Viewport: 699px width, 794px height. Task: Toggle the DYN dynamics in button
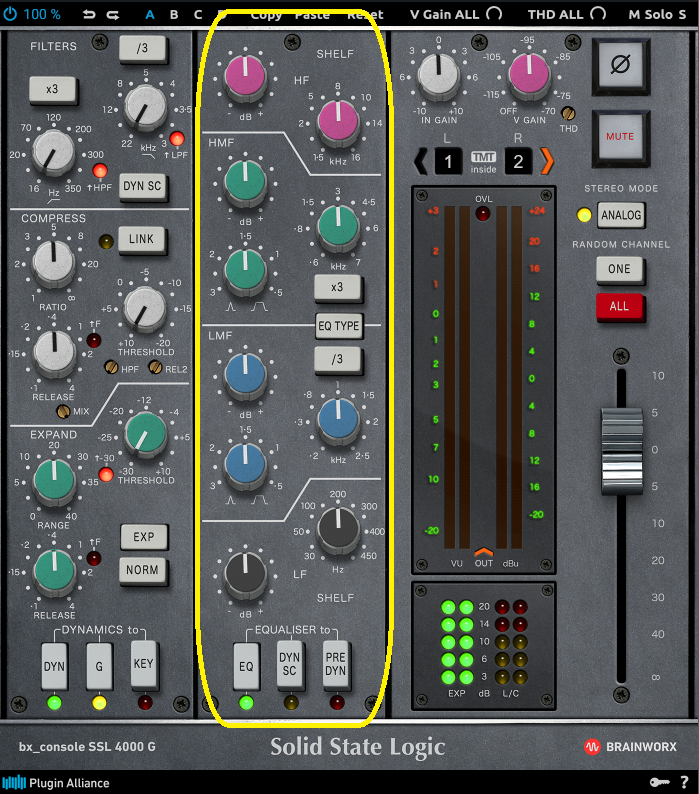(54, 666)
